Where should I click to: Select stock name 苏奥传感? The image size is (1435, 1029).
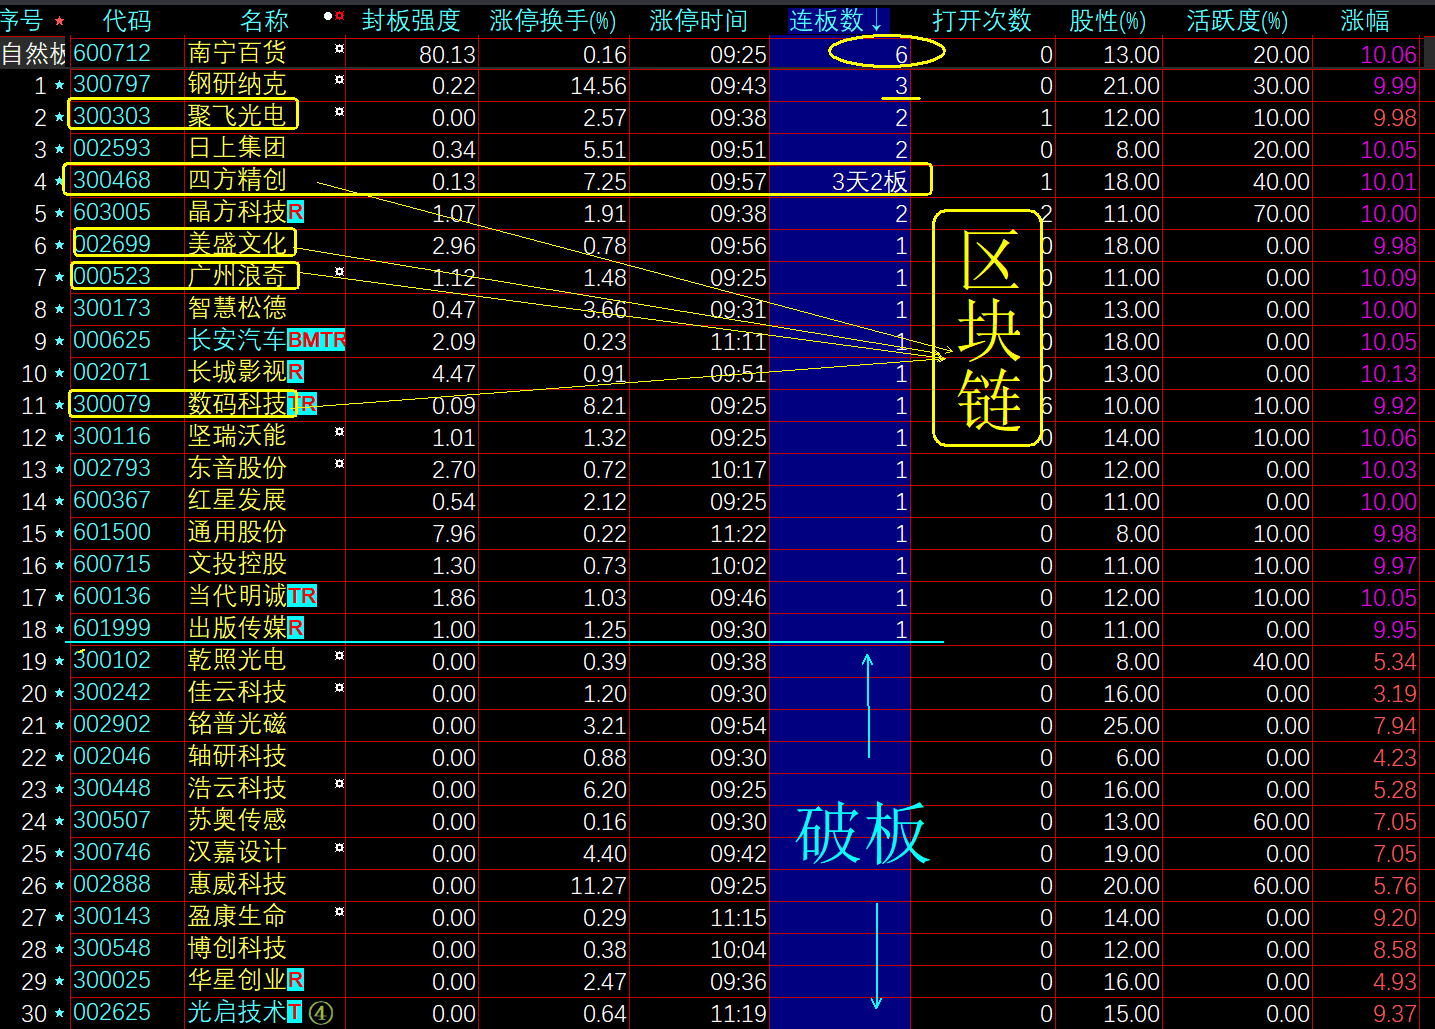tap(237, 820)
